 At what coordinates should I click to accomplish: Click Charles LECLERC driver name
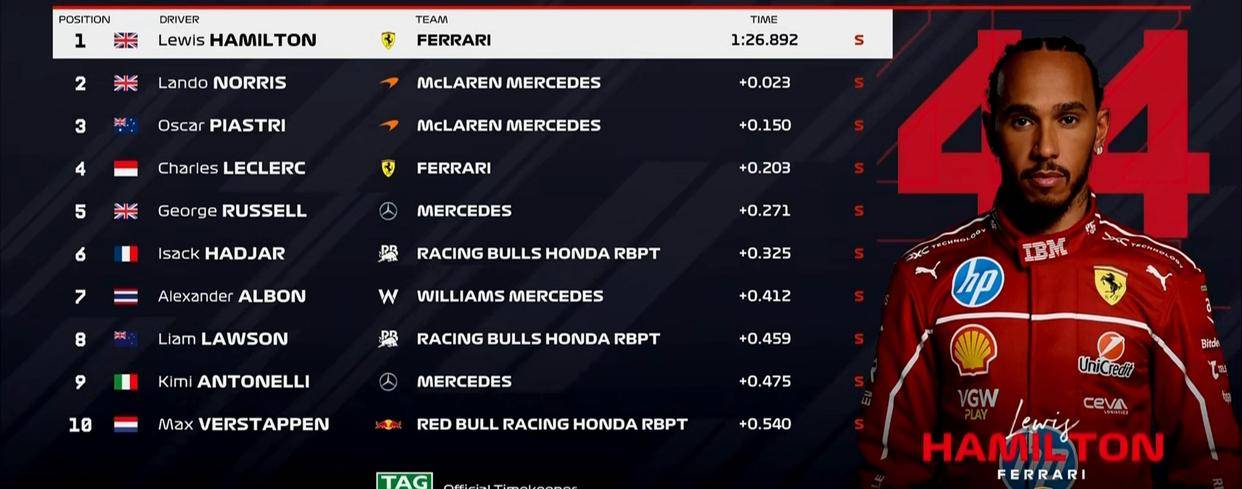tap(232, 168)
